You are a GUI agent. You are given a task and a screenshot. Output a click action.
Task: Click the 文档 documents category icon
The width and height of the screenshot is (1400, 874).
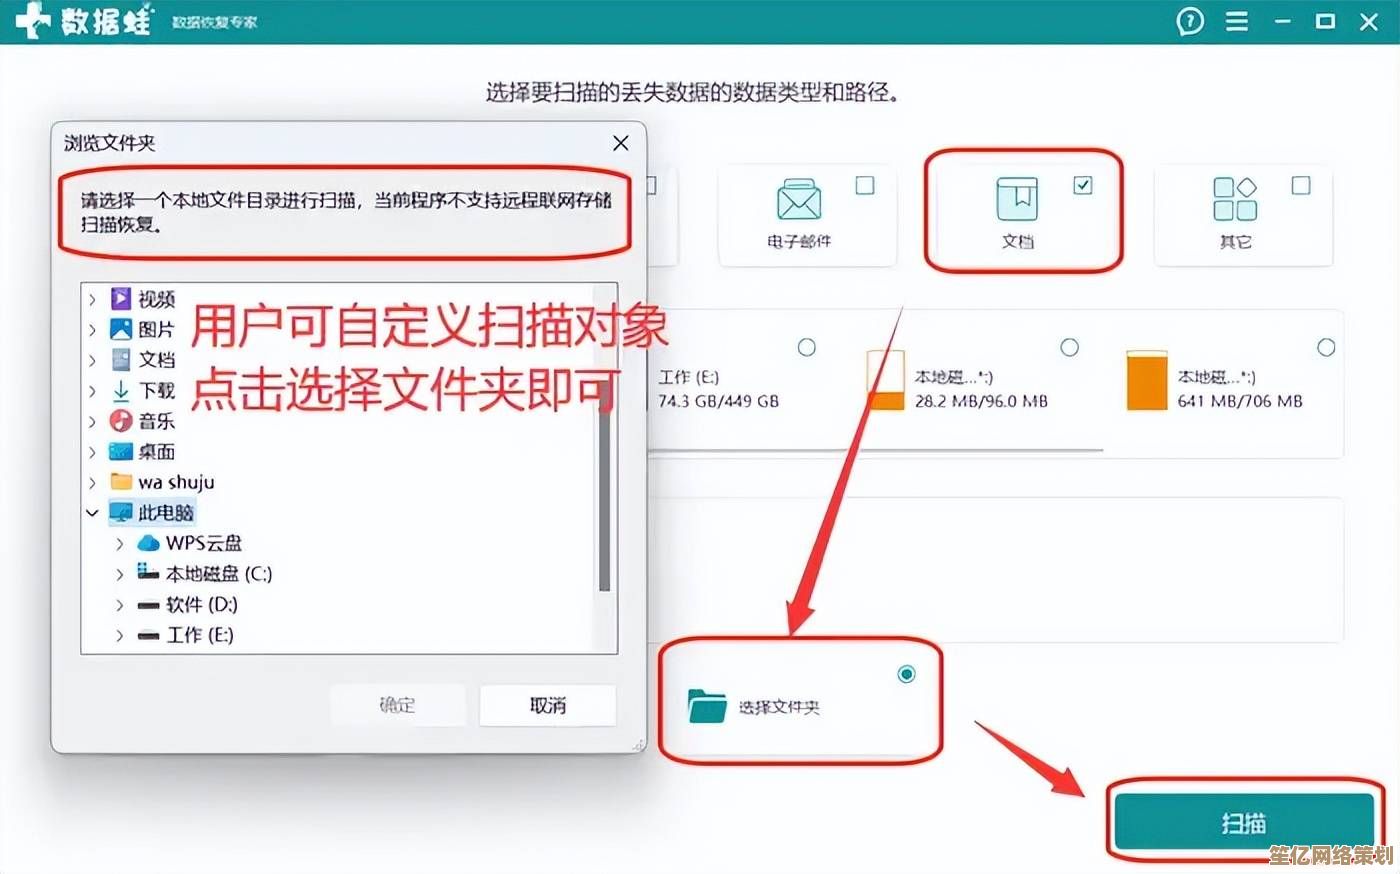pos(1017,197)
